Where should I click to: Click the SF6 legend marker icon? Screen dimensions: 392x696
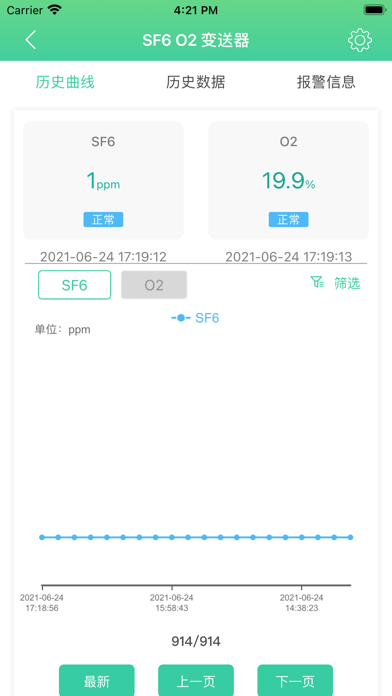click(181, 318)
